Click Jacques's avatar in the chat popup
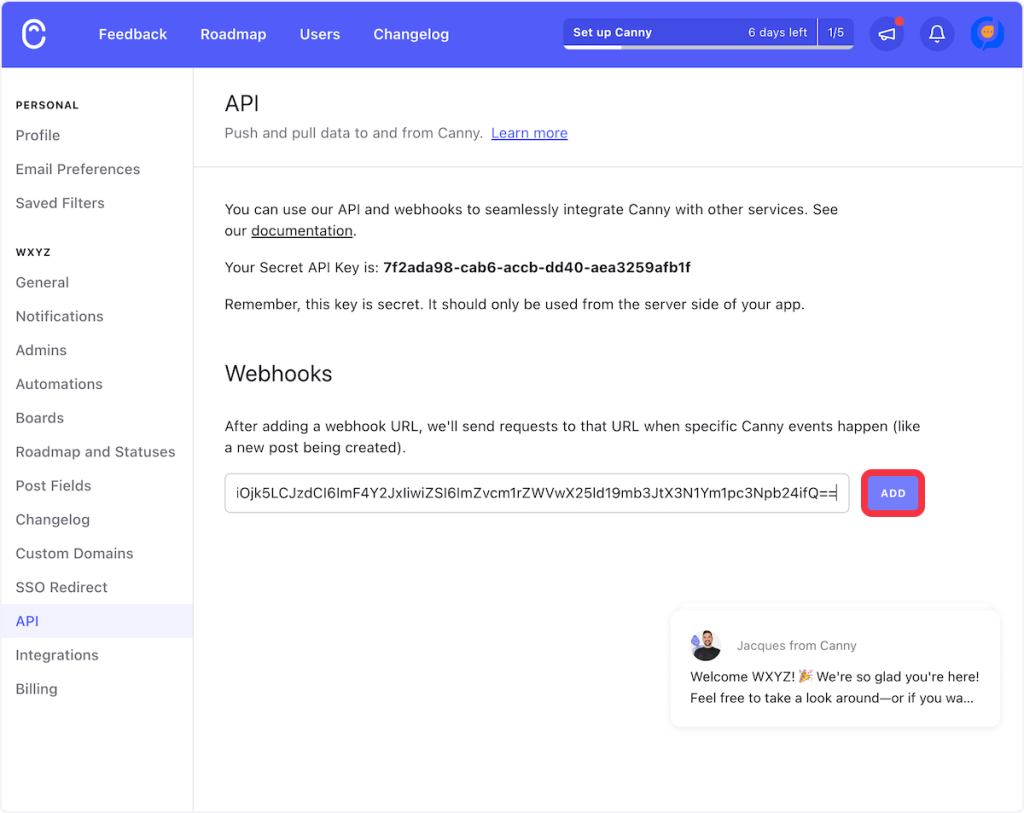 click(705, 645)
